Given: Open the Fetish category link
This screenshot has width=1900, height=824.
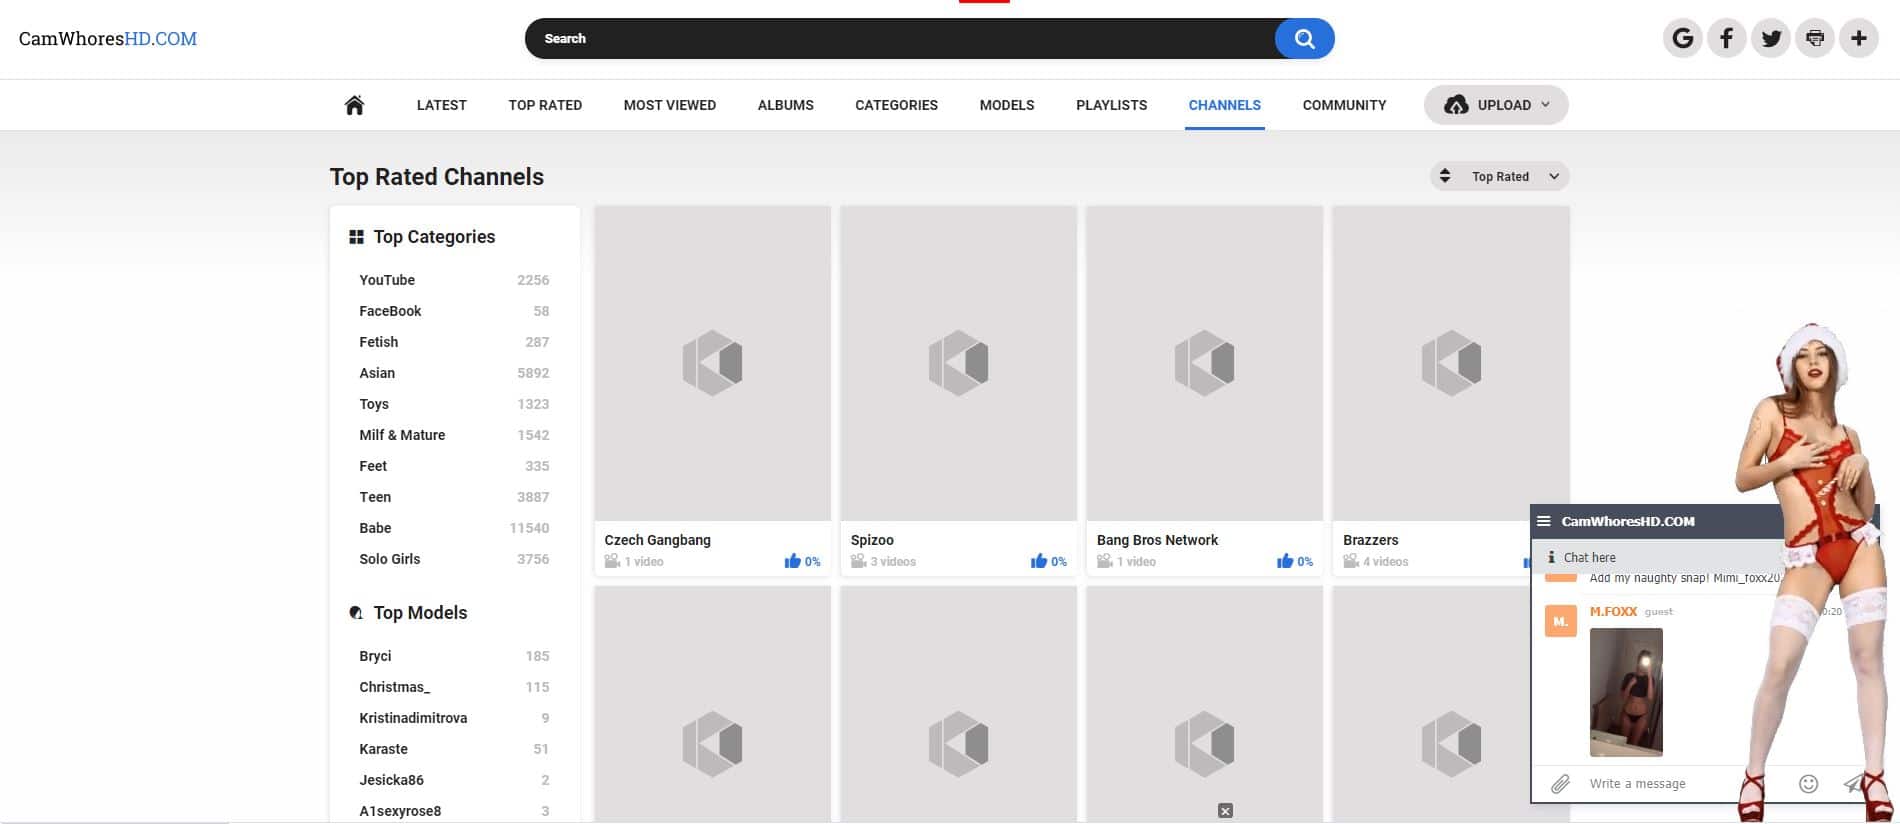Looking at the screenshot, I should pos(378,342).
